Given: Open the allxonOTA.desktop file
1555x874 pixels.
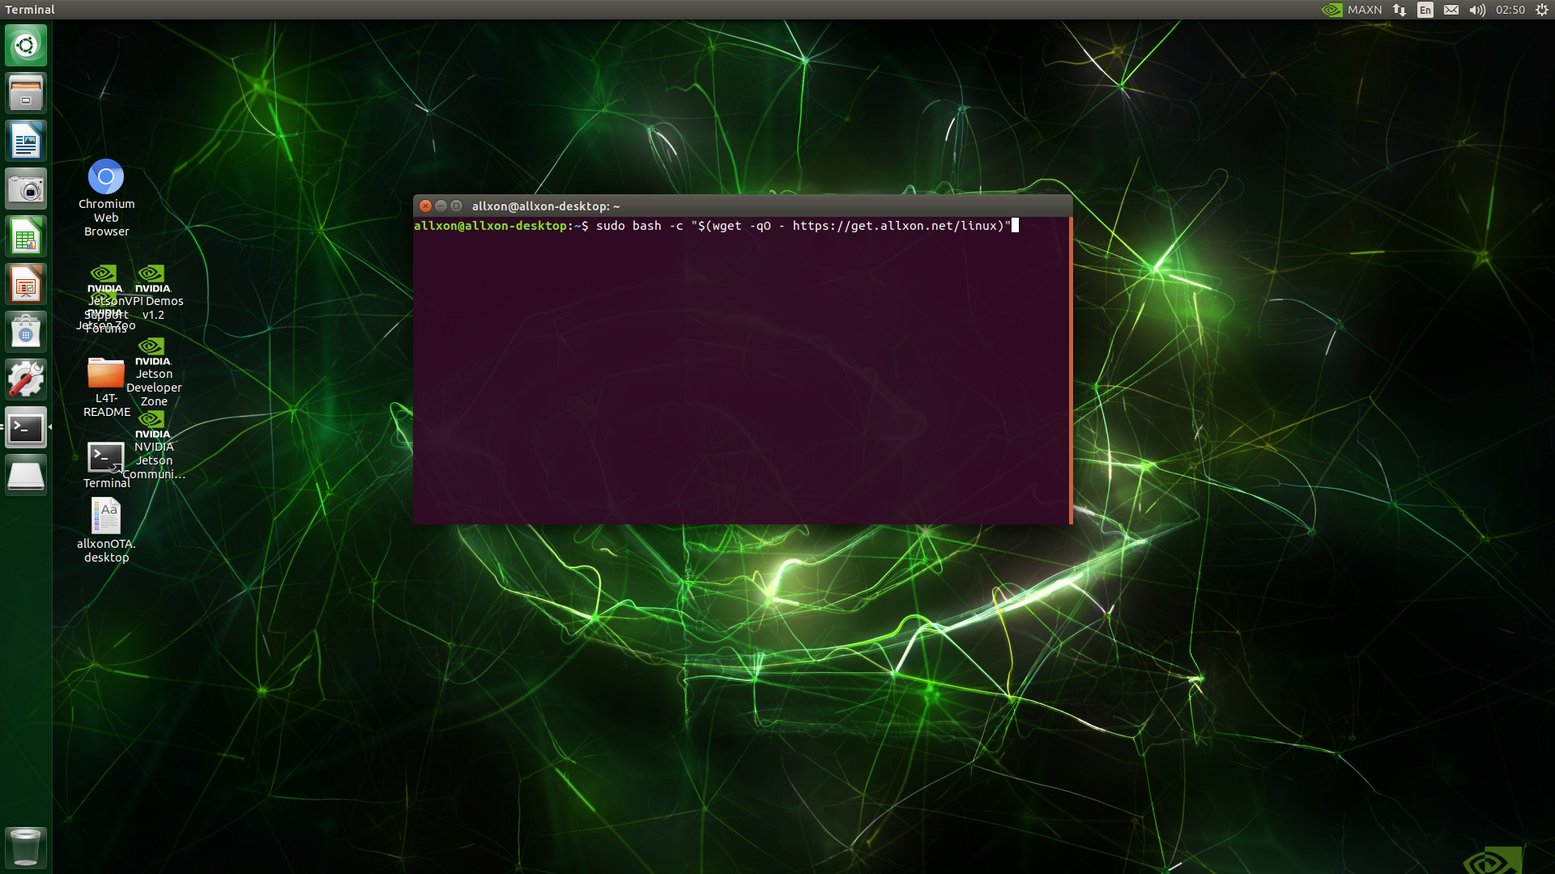Looking at the screenshot, I should tap(105, 516).
